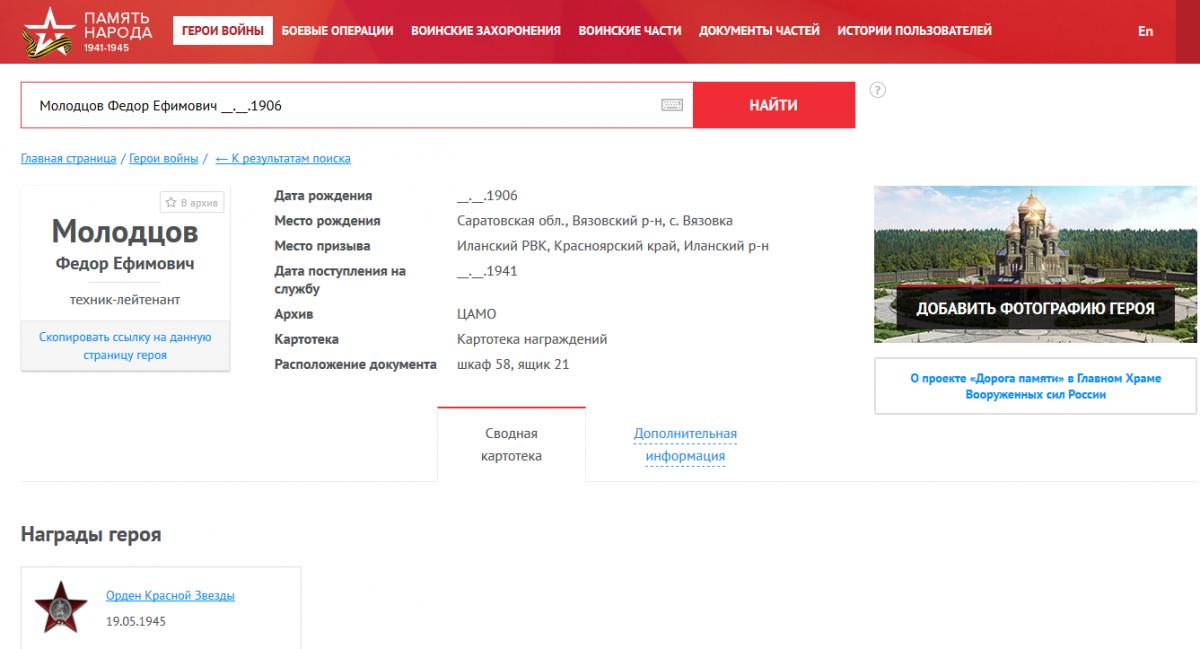Click the Расположение документа label
Viewport: 1200px width, 649px height.
pos(356,364)
